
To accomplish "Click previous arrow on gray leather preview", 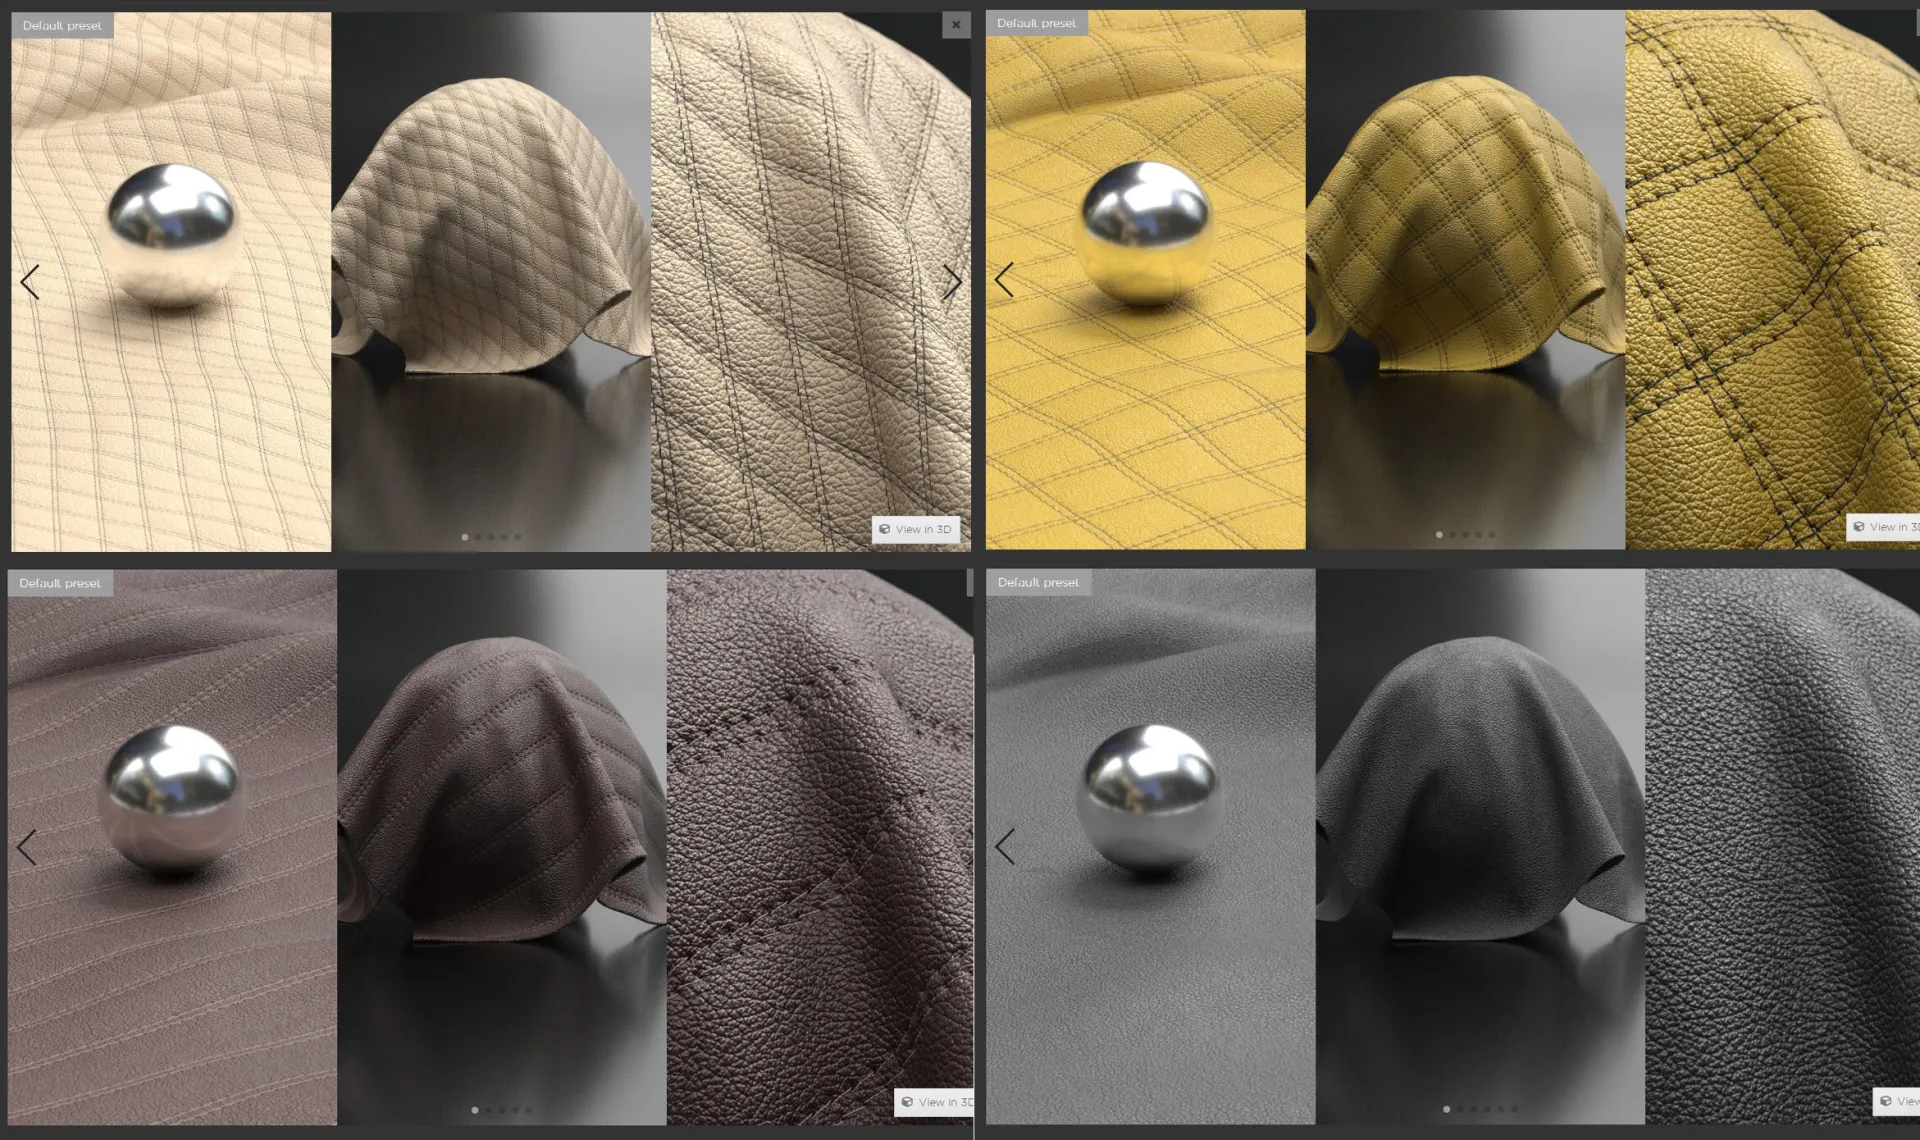I will [x=1005, y=847].
